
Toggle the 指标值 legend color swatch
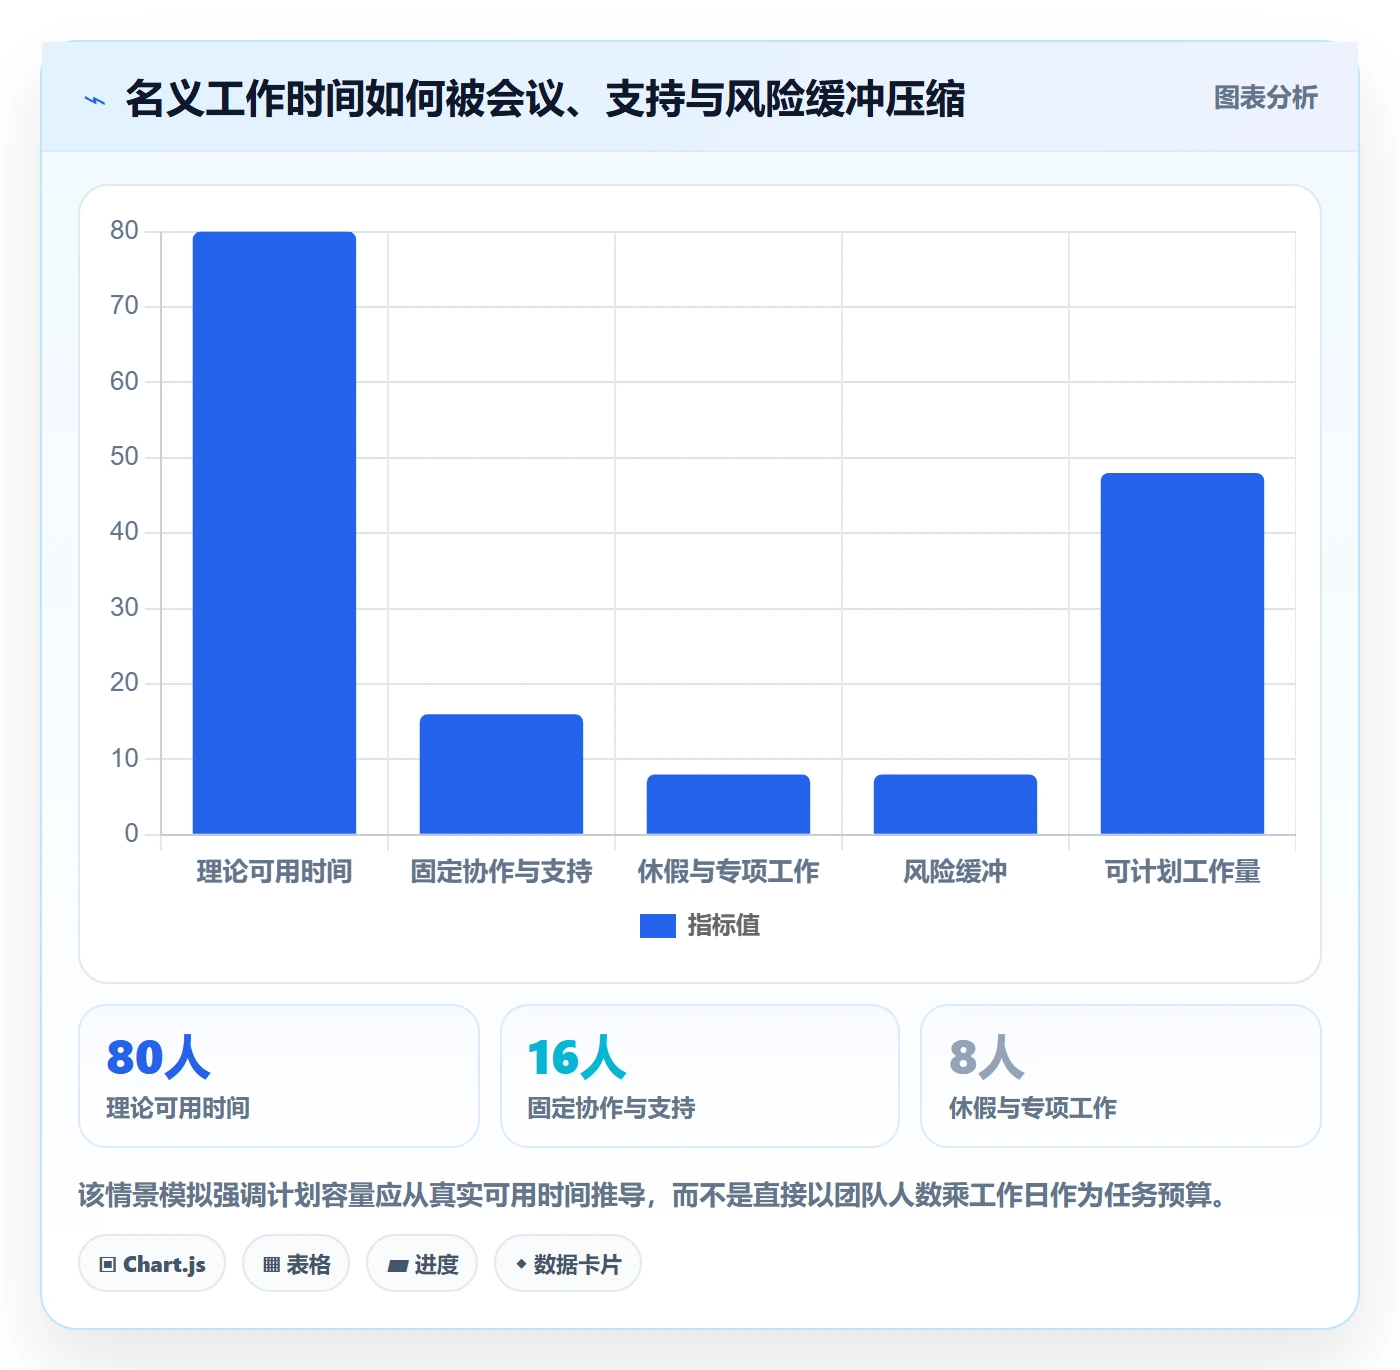coord(657,926)
